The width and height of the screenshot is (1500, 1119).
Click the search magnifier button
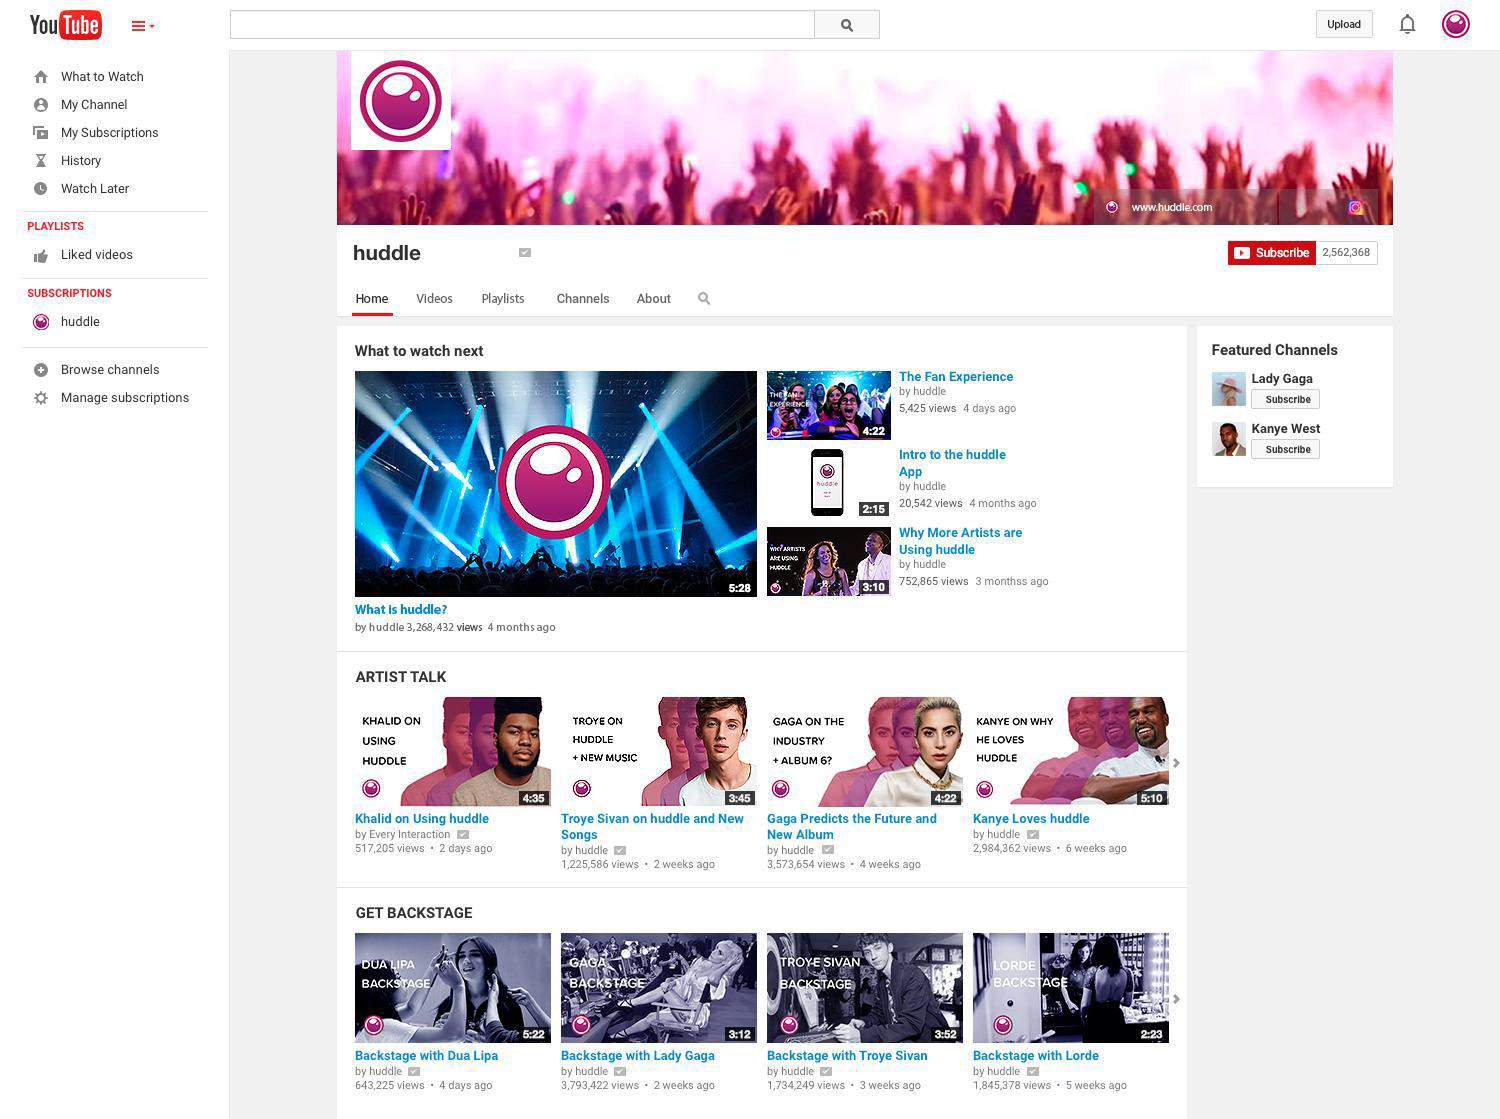pos(847,25)
